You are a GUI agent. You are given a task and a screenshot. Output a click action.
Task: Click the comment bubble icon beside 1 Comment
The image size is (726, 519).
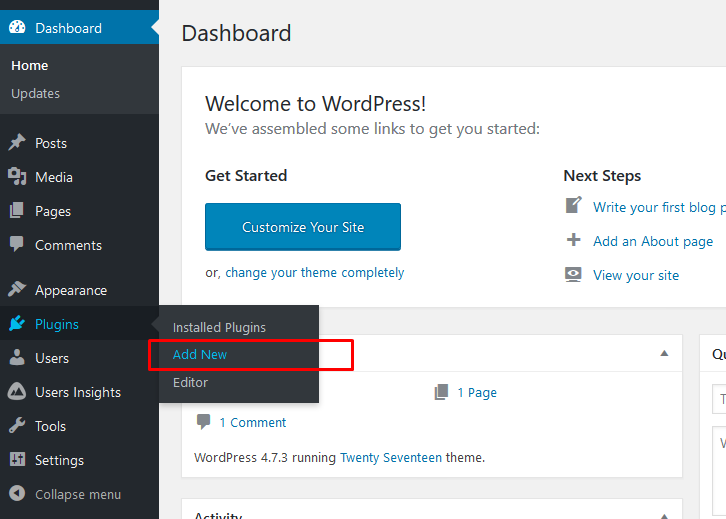[203, 421]
